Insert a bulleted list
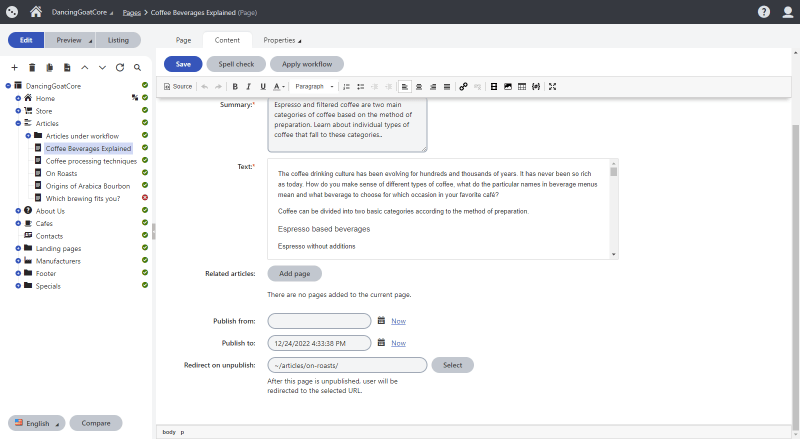The height and width of the screenshot is (439, 800). tap(361, 87)
